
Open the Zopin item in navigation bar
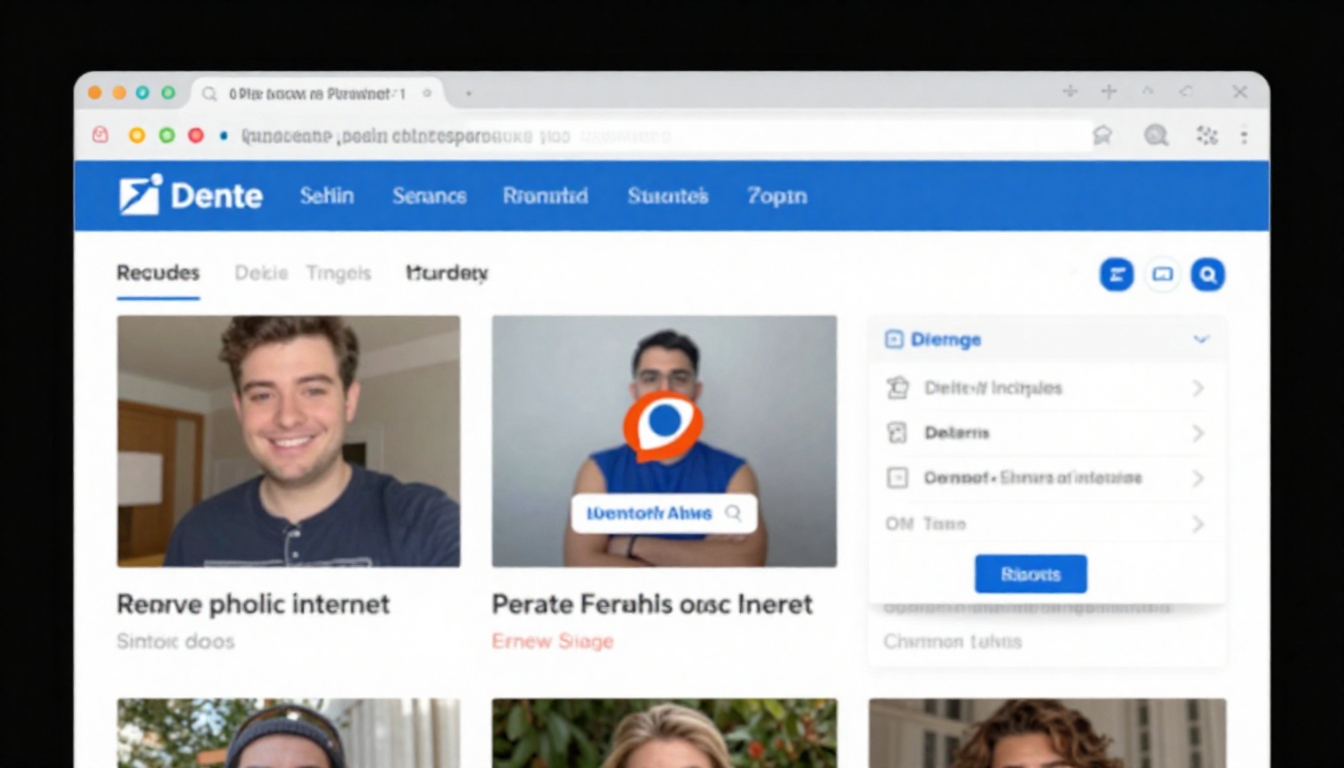pos(776,196)
